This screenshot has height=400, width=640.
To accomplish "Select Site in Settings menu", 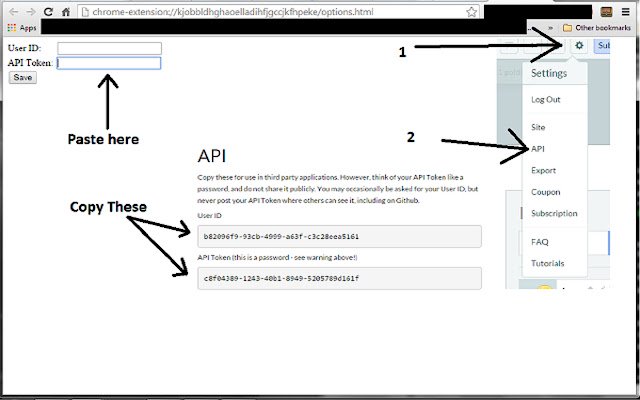I will [538, 127].
